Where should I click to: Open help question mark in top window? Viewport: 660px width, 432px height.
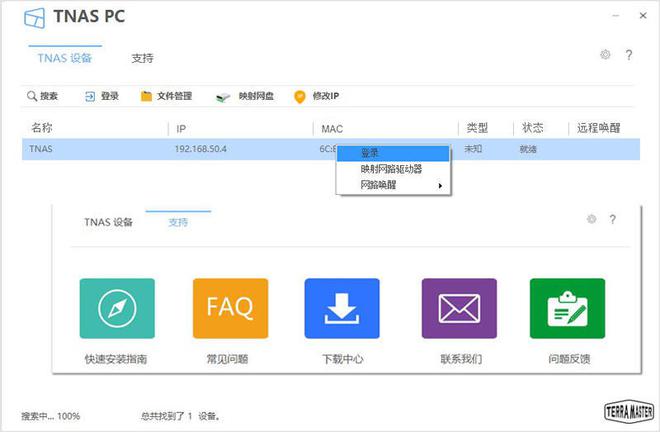pyautogui.click(x=628, y=55)
